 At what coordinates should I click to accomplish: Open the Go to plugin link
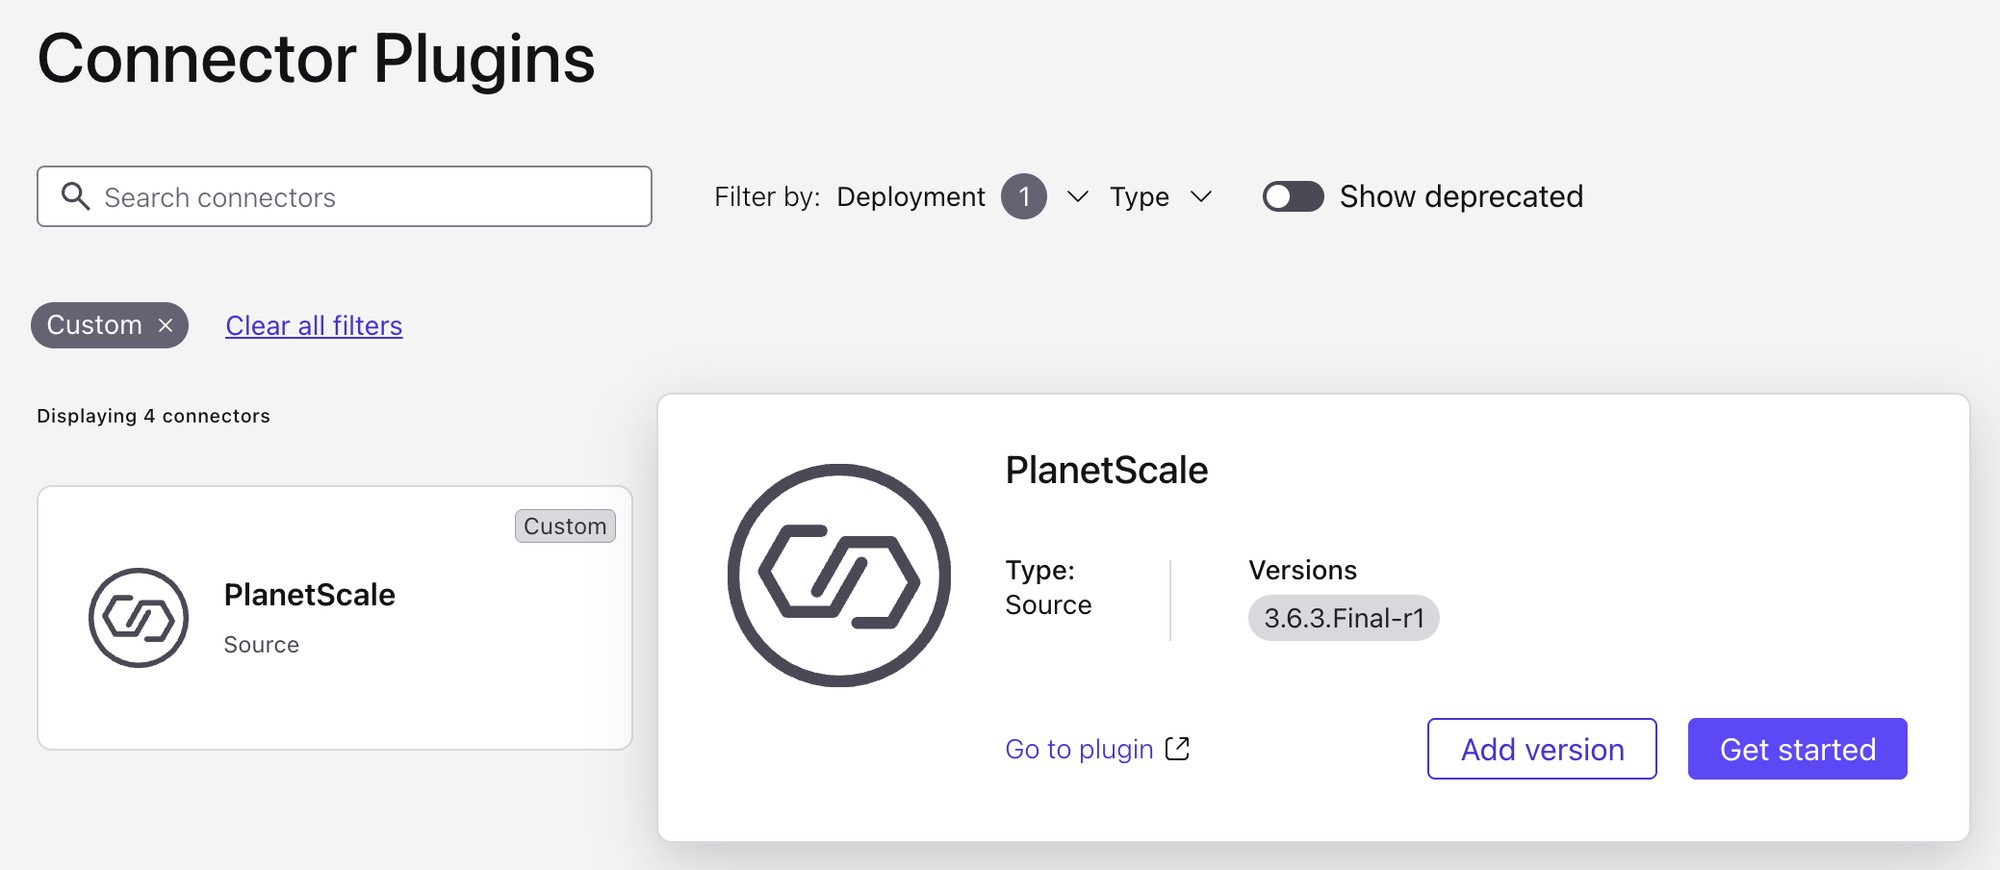tap(1079, 749)
